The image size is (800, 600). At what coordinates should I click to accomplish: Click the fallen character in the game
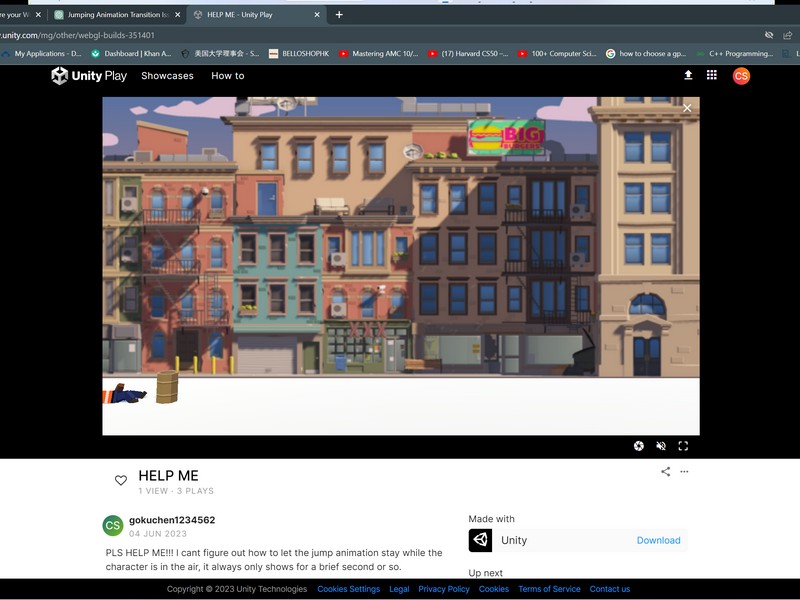click(x=124, y=393)
